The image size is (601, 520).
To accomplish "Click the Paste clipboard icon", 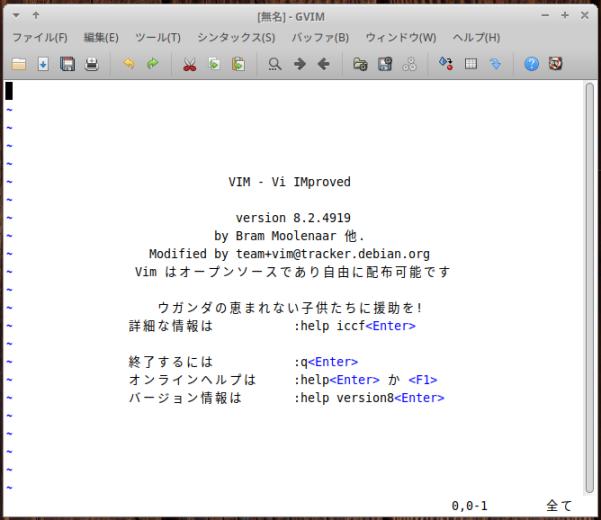I will (x=238, y=64).
